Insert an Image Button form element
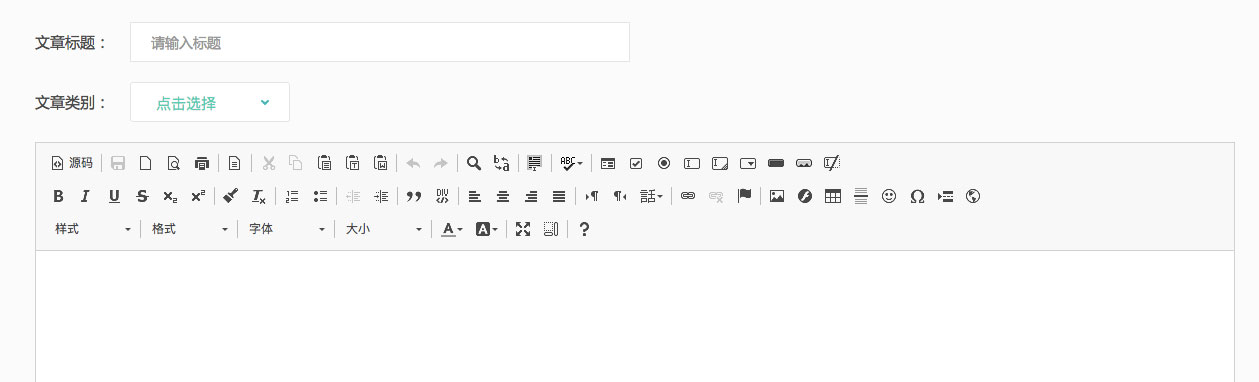 tap(803, 163)
